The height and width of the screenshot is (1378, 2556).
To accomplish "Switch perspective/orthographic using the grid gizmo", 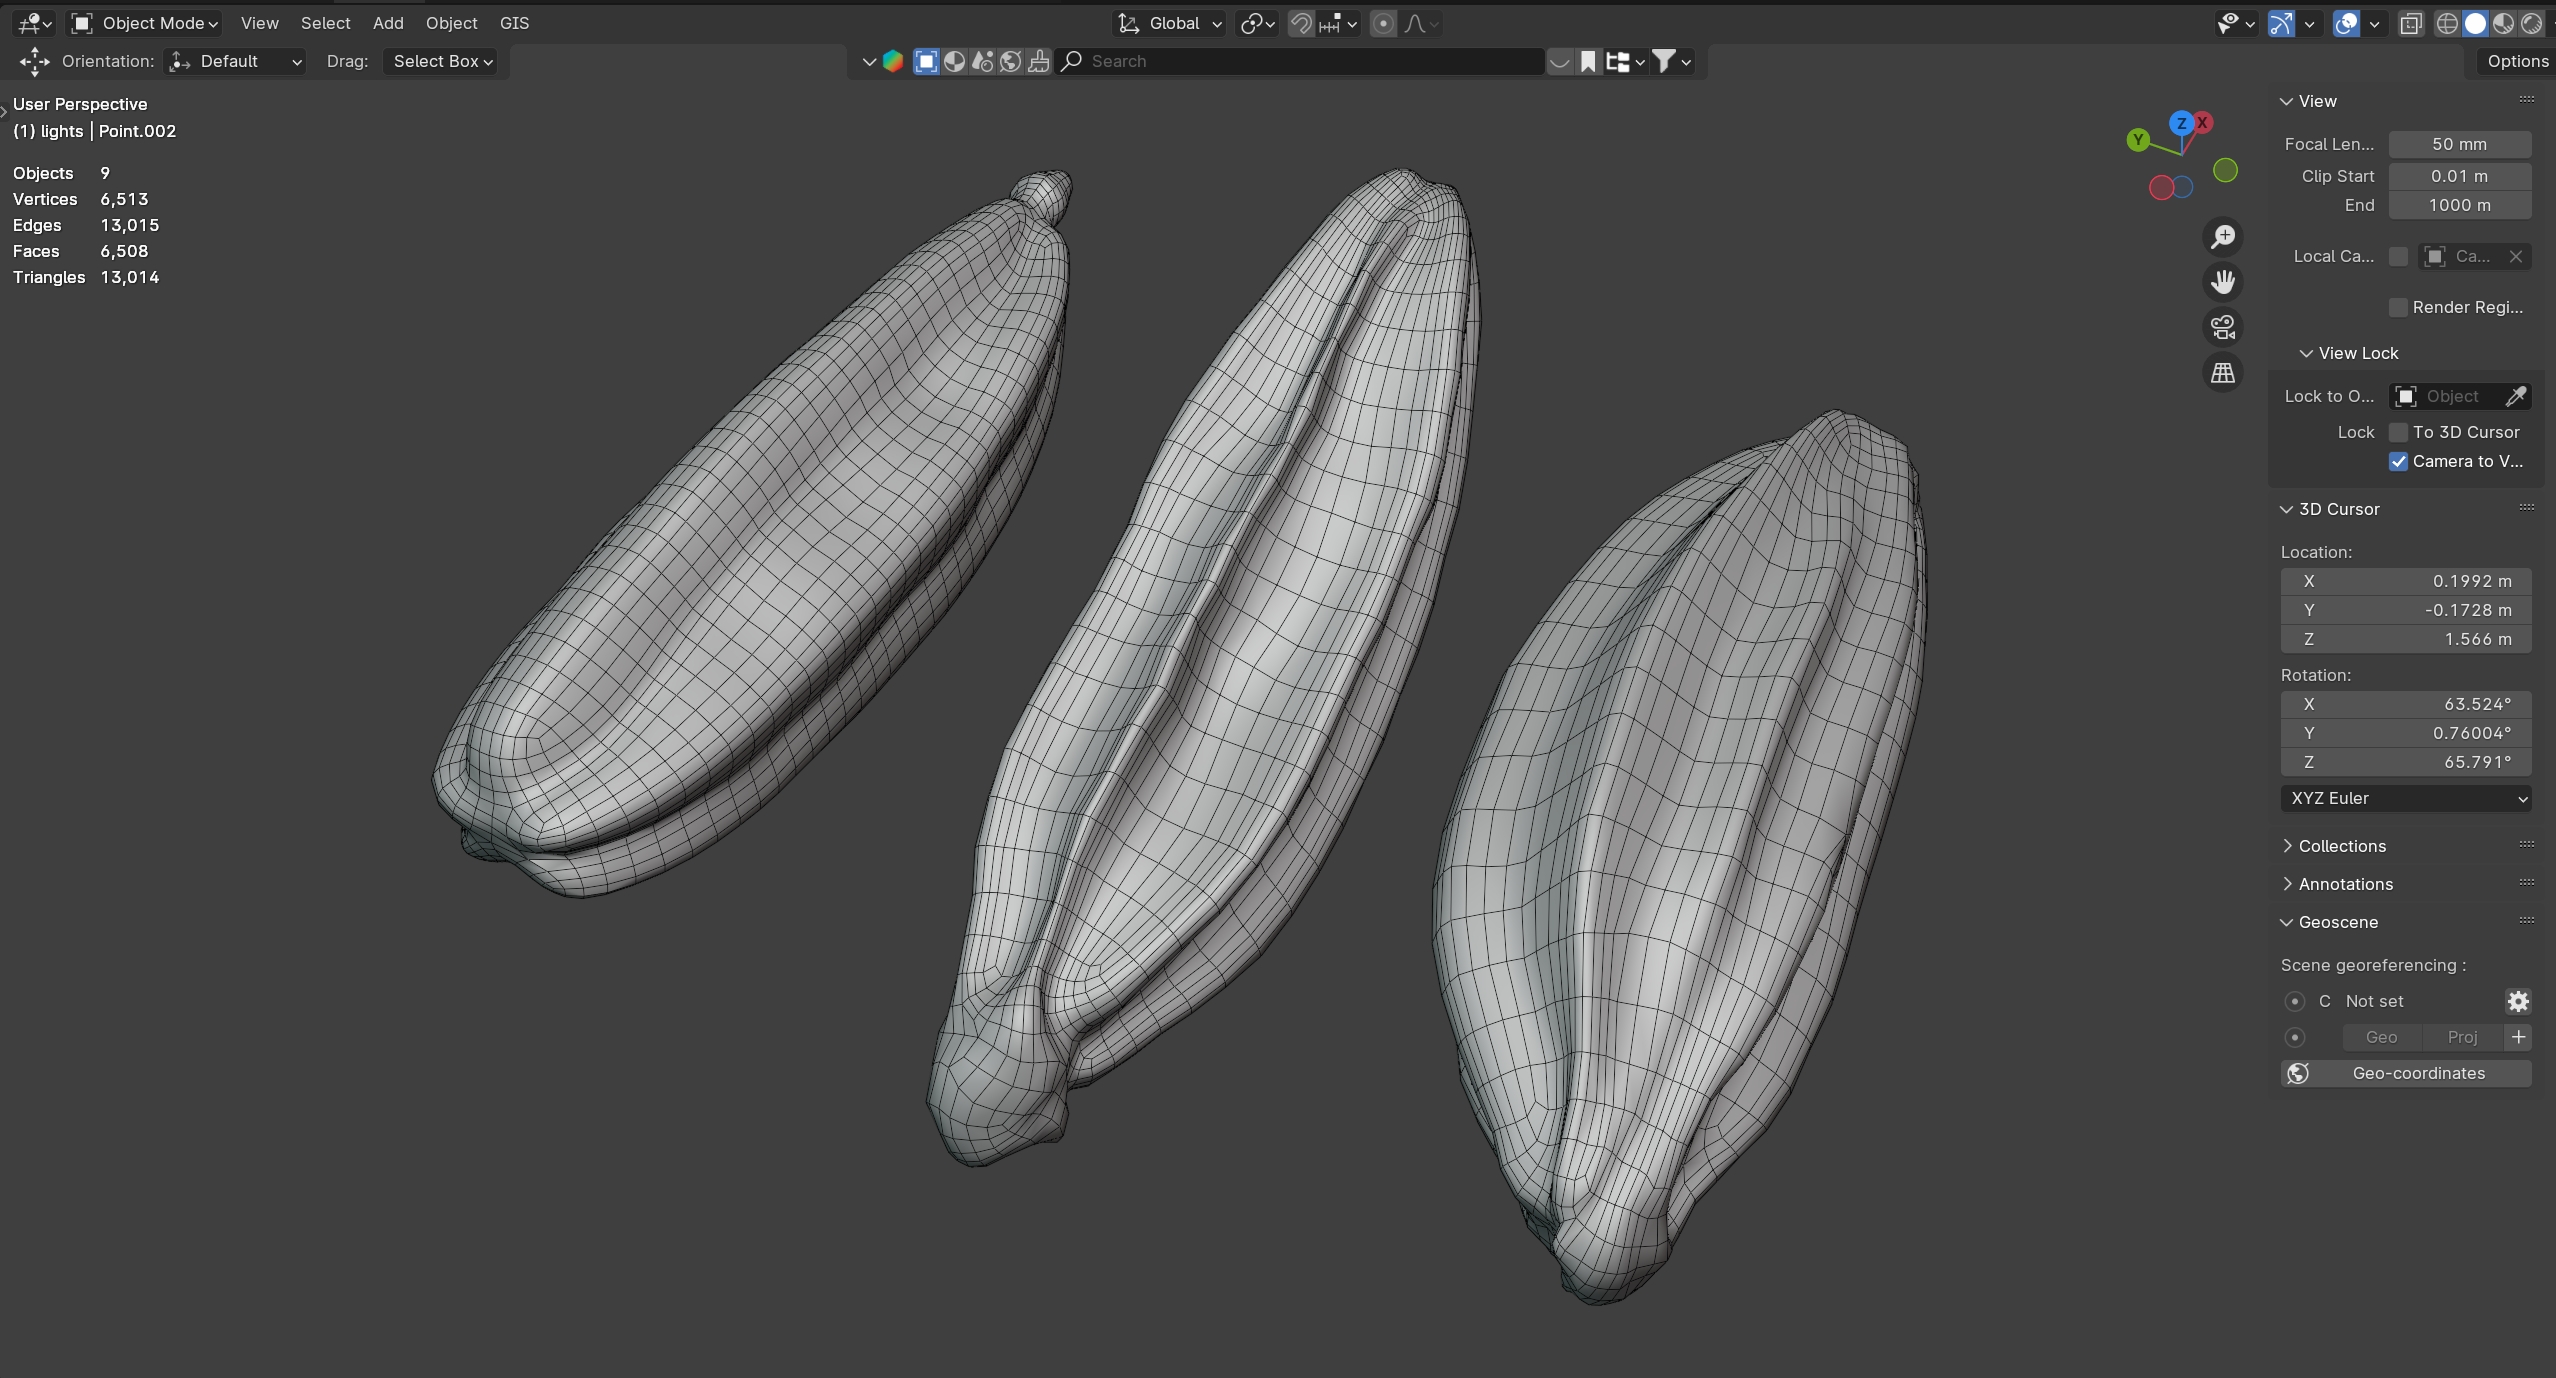I will coord(2222,373).
